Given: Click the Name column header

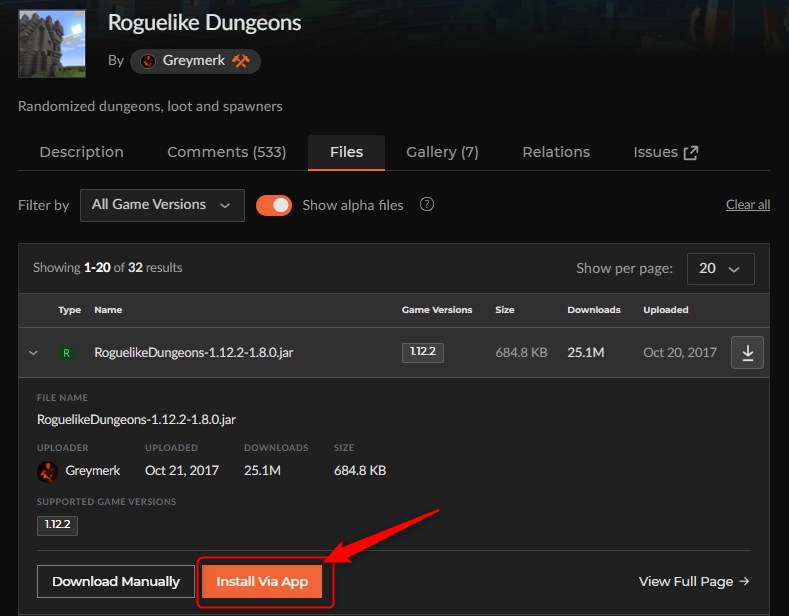Looking at the screenshot, I should (x=108, y=310).
